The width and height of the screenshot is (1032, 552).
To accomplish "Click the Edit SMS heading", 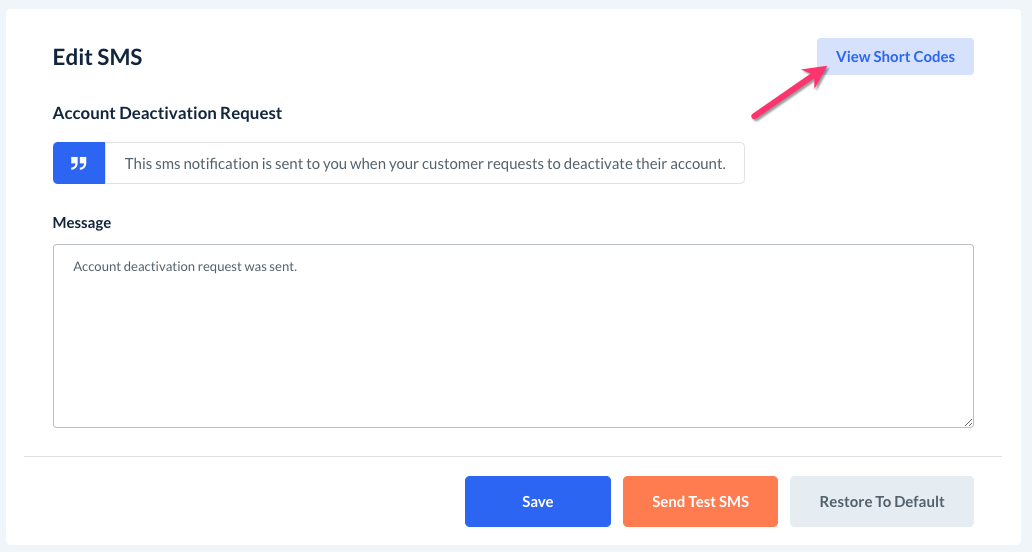I will tap(97, 57).
